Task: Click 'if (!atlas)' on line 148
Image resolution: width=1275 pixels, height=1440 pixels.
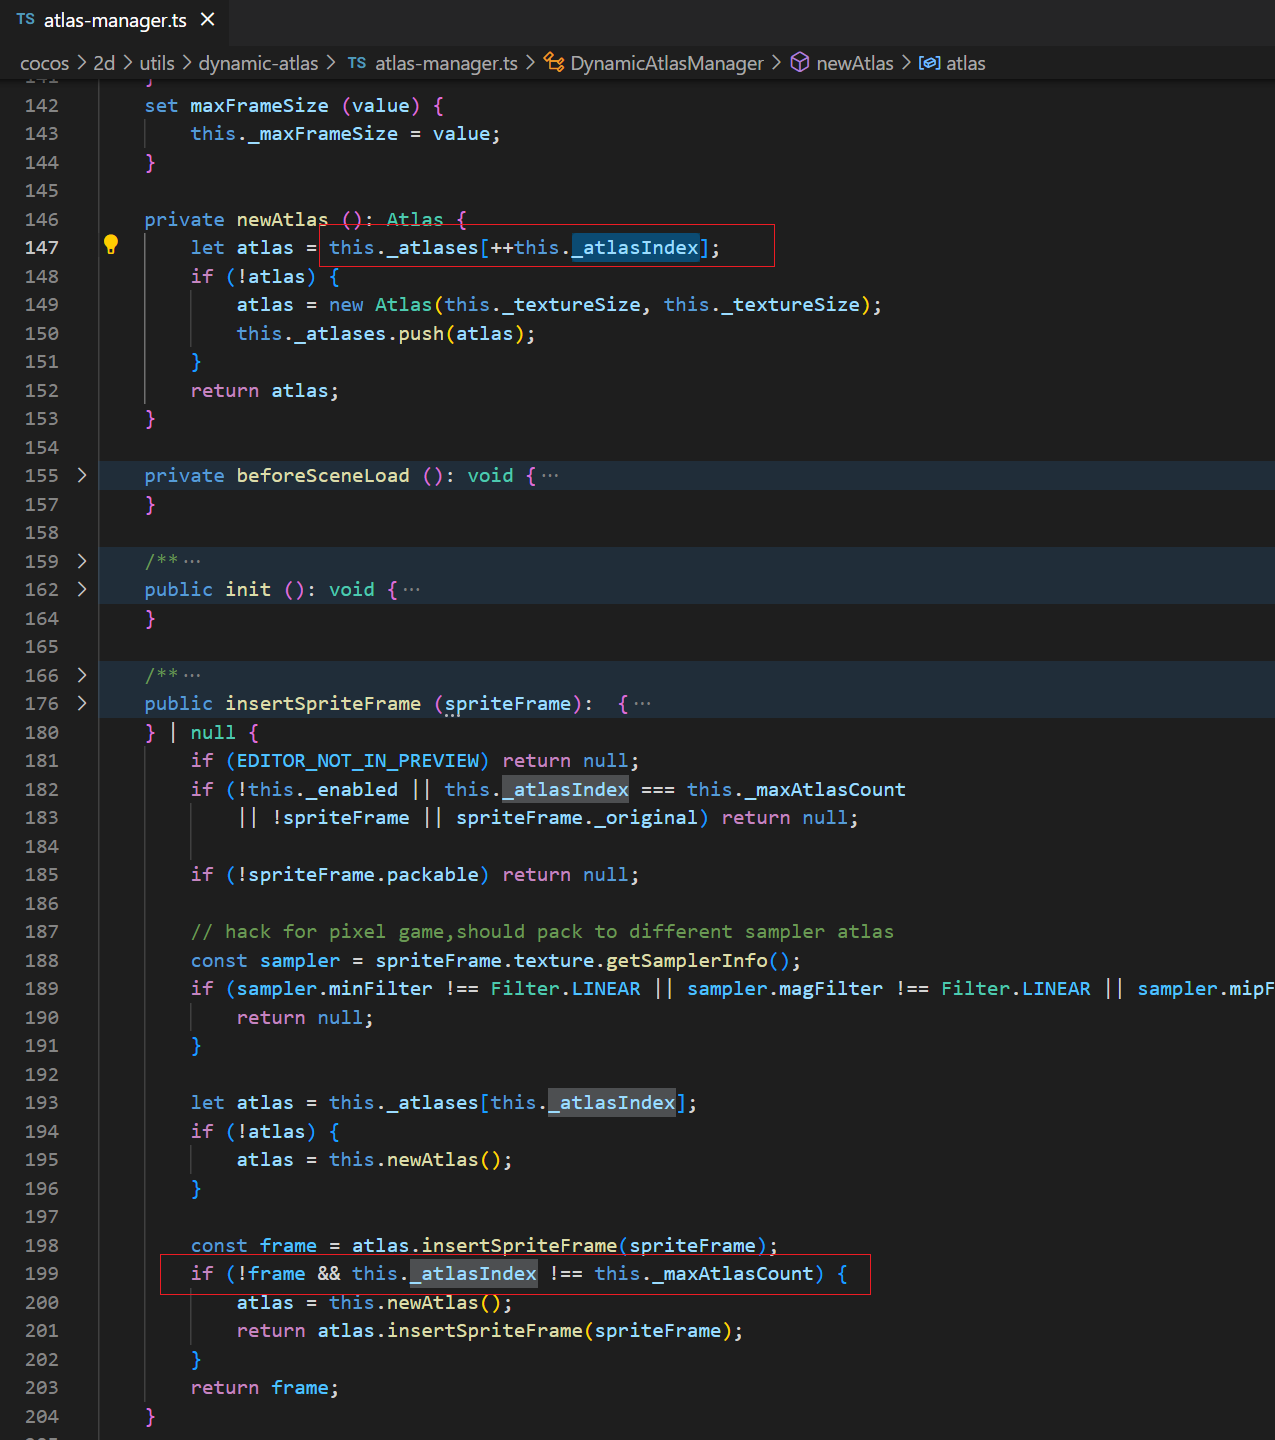Action: tap(254, 276)
